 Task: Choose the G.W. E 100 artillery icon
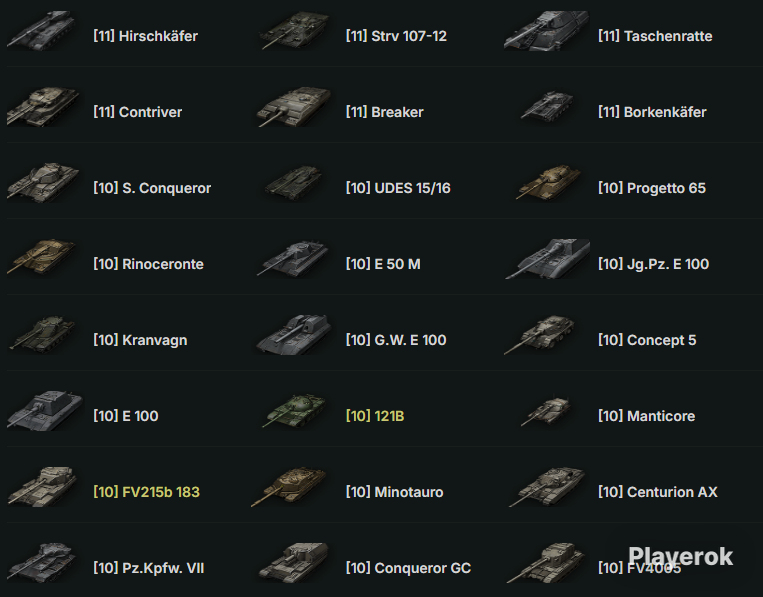pos(294,335)
